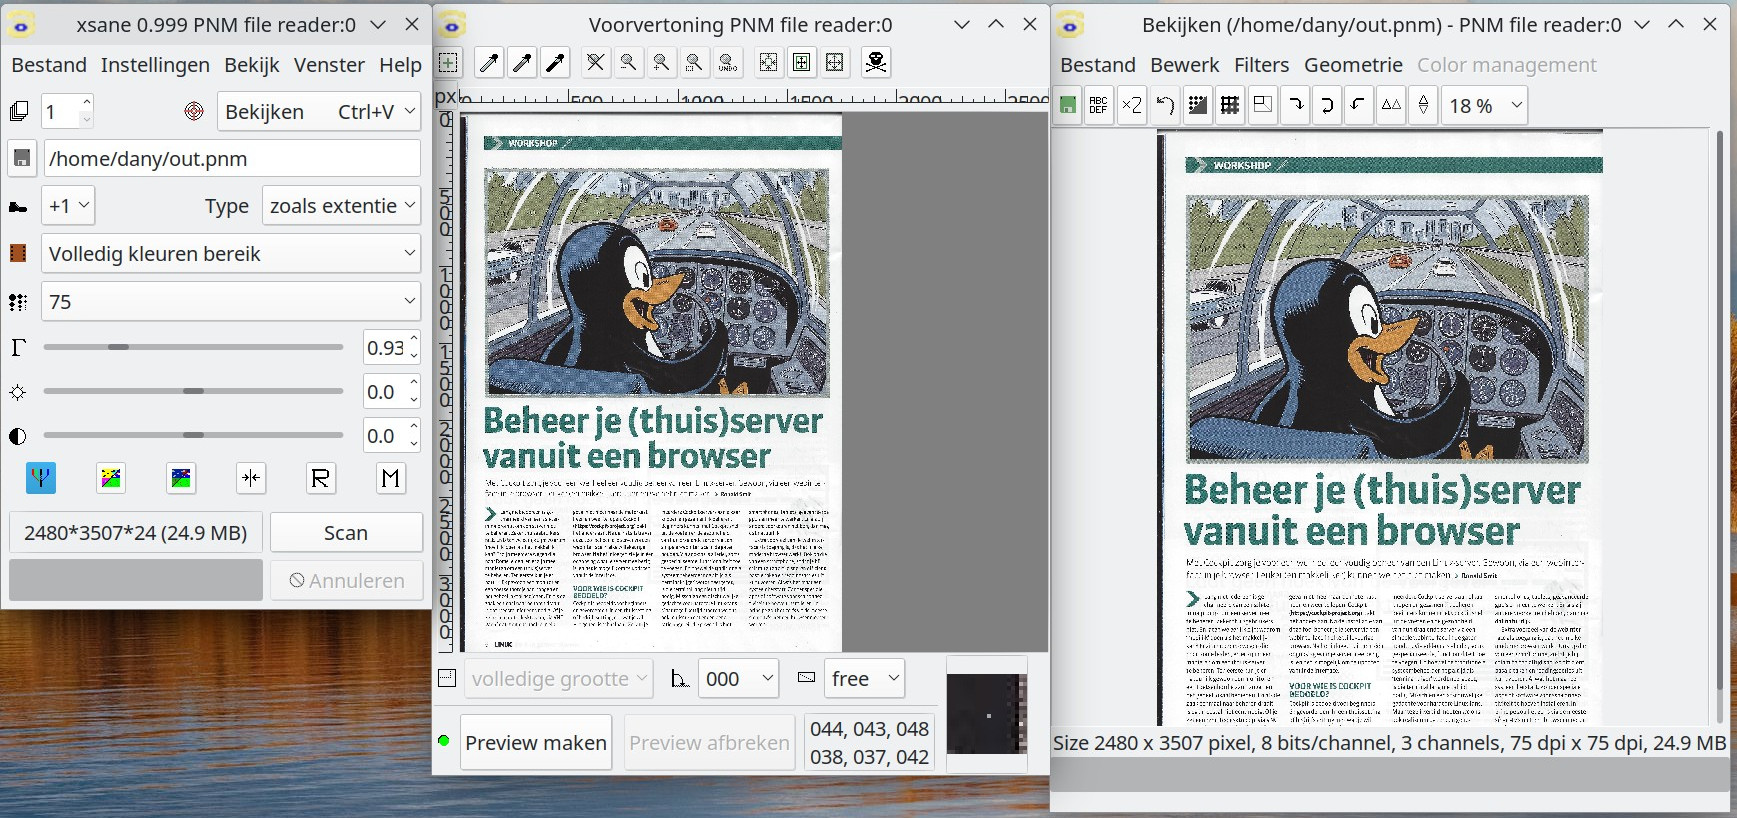Viewport: 1737px width, 818px height.
Task: Open the viewer's Bewerk menu
Action: (x=1185, y=65)
